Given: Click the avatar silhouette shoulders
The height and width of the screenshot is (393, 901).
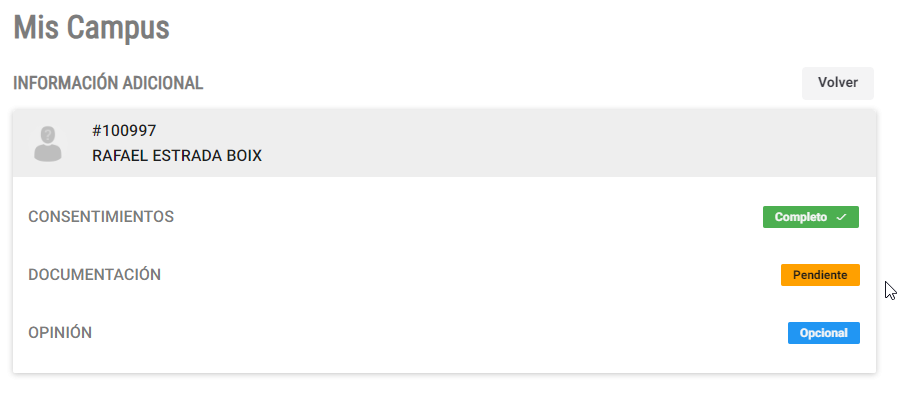Looking at the screenshot, I should click(x=48, y=153).
